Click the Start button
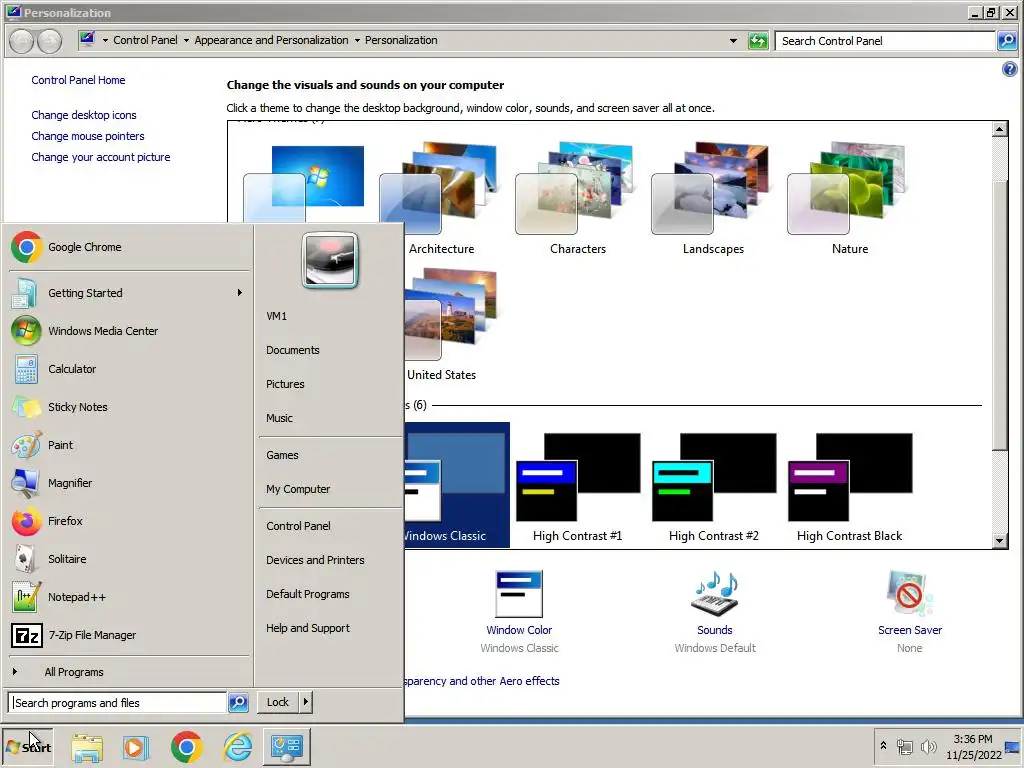Viewport: 1024px width, 768px height. [x=28, y=747]
